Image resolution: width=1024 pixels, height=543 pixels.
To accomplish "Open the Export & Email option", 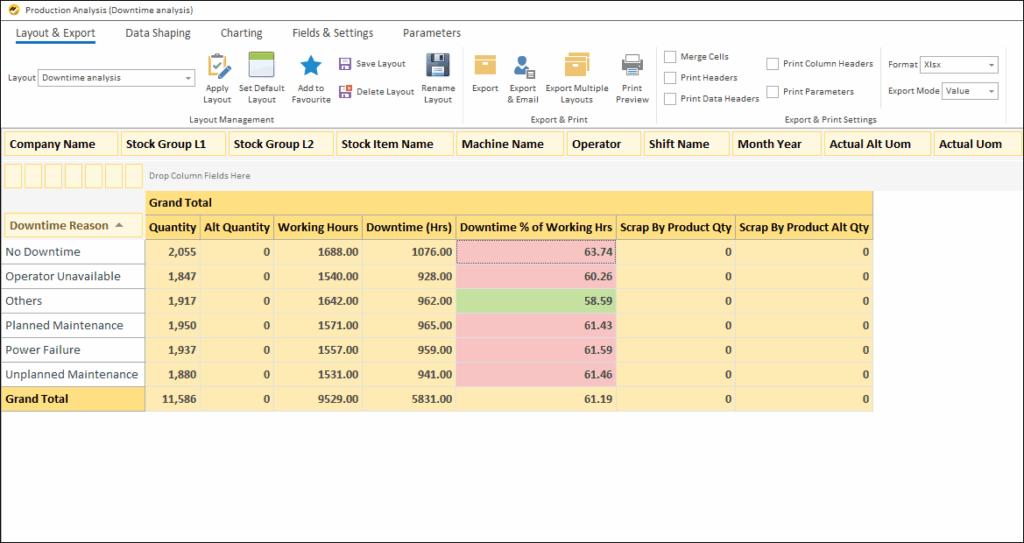I will pyautogui.click(x=523, y=67).
